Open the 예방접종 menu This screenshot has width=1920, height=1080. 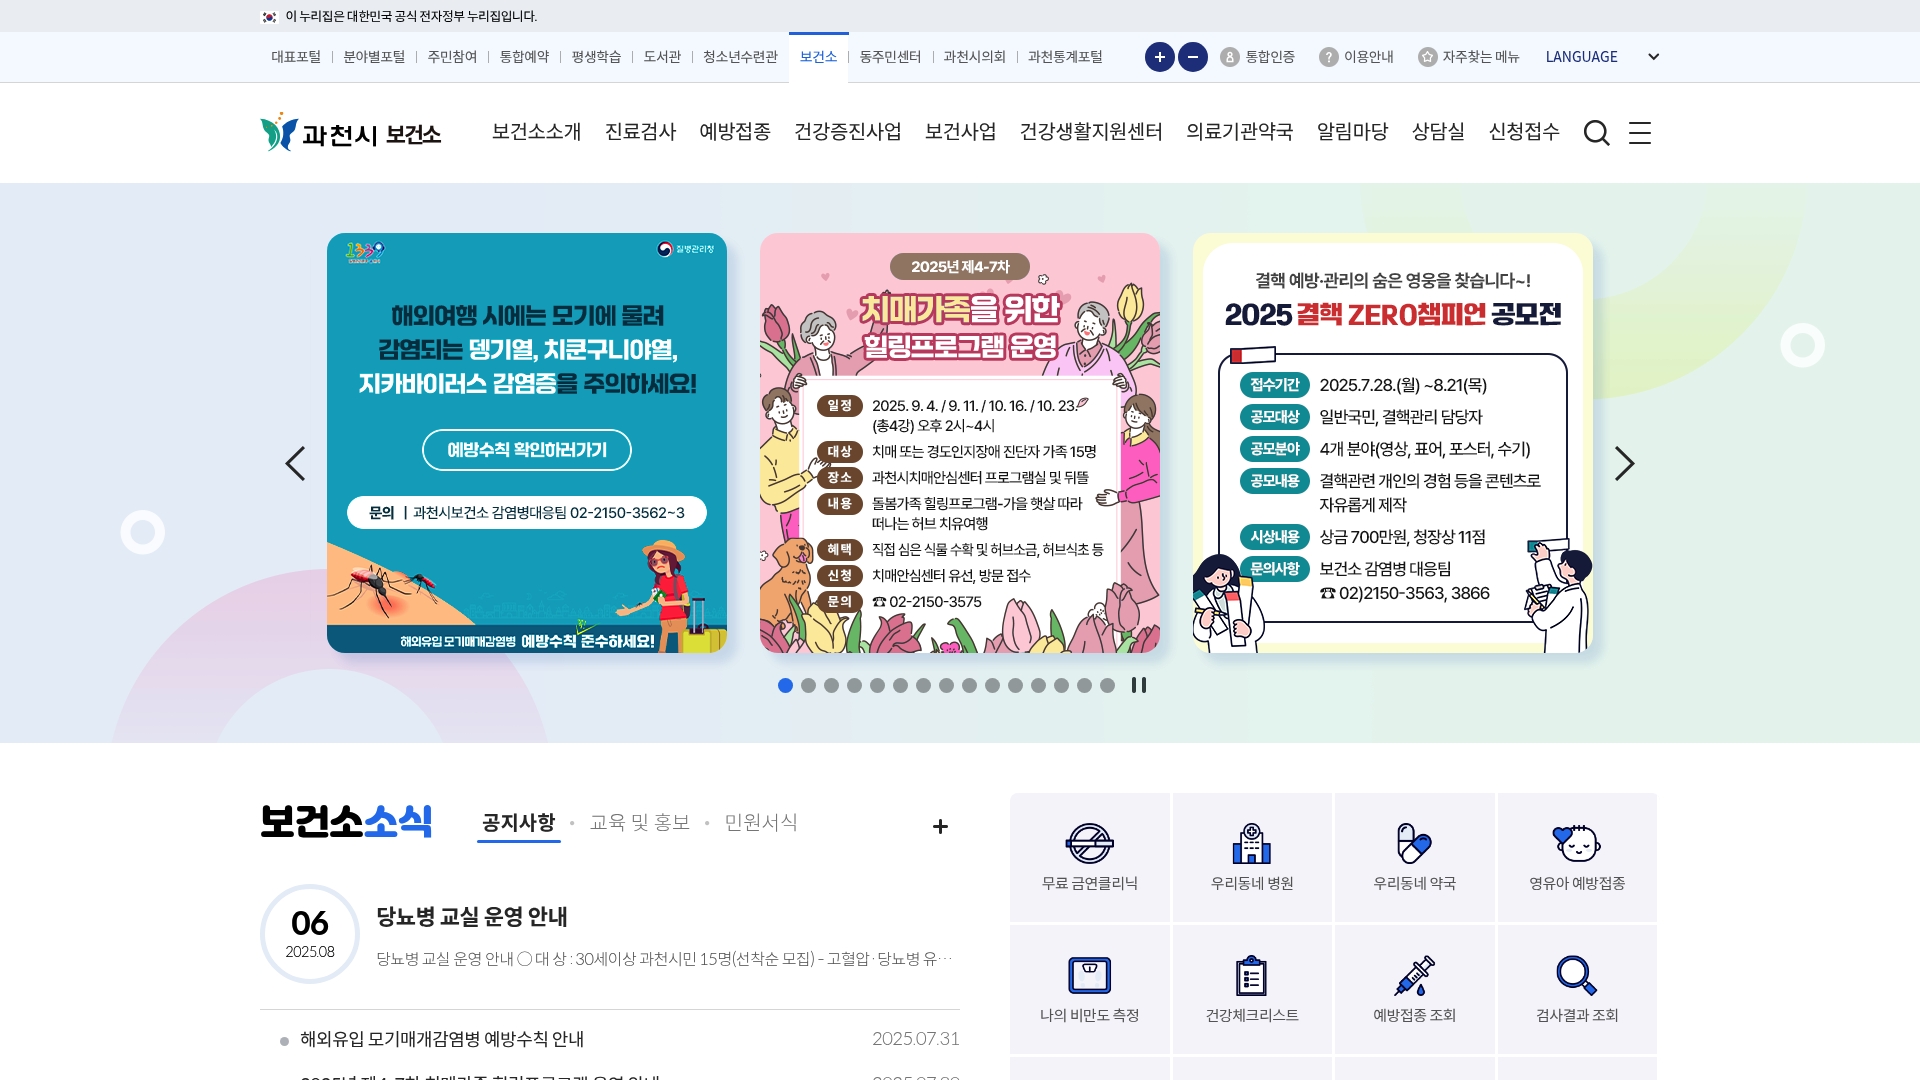(x=735, y=132)
